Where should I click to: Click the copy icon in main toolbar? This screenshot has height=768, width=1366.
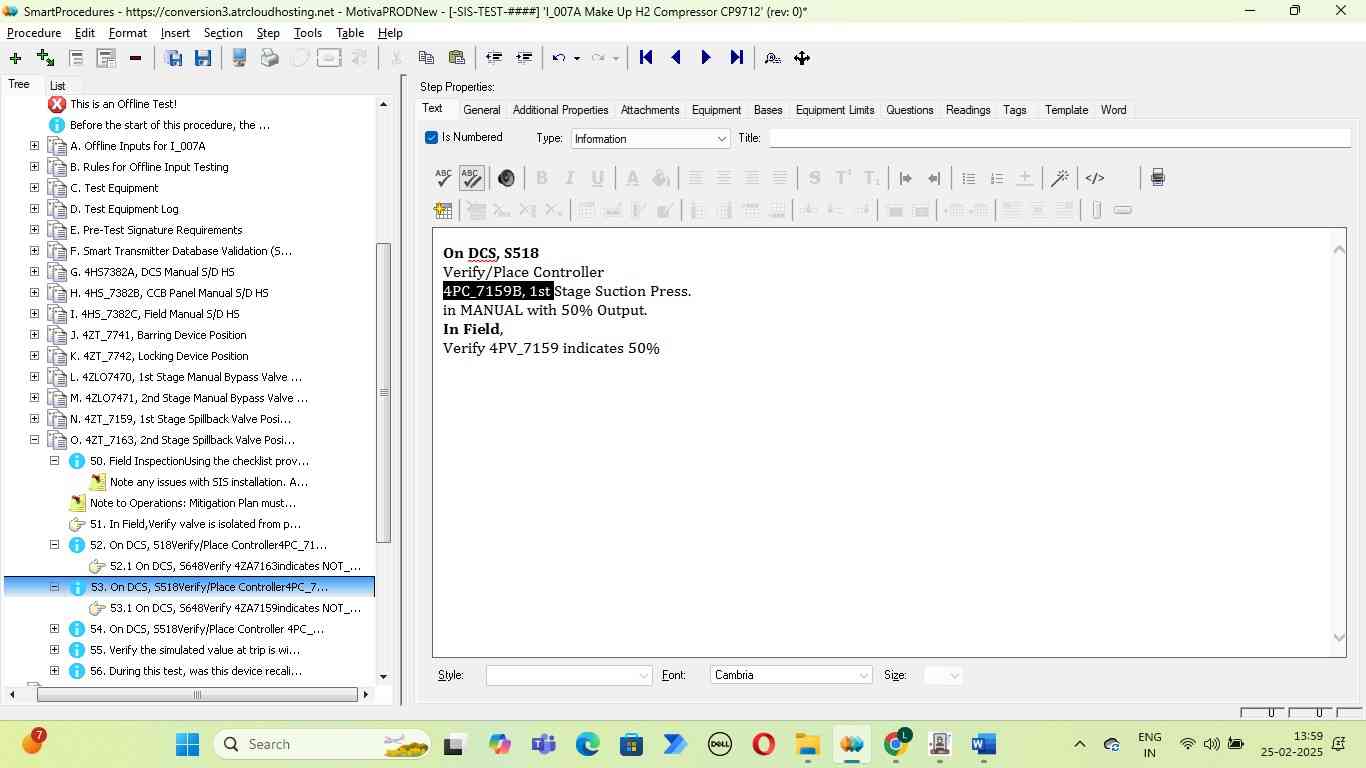(x=426, y=58)
